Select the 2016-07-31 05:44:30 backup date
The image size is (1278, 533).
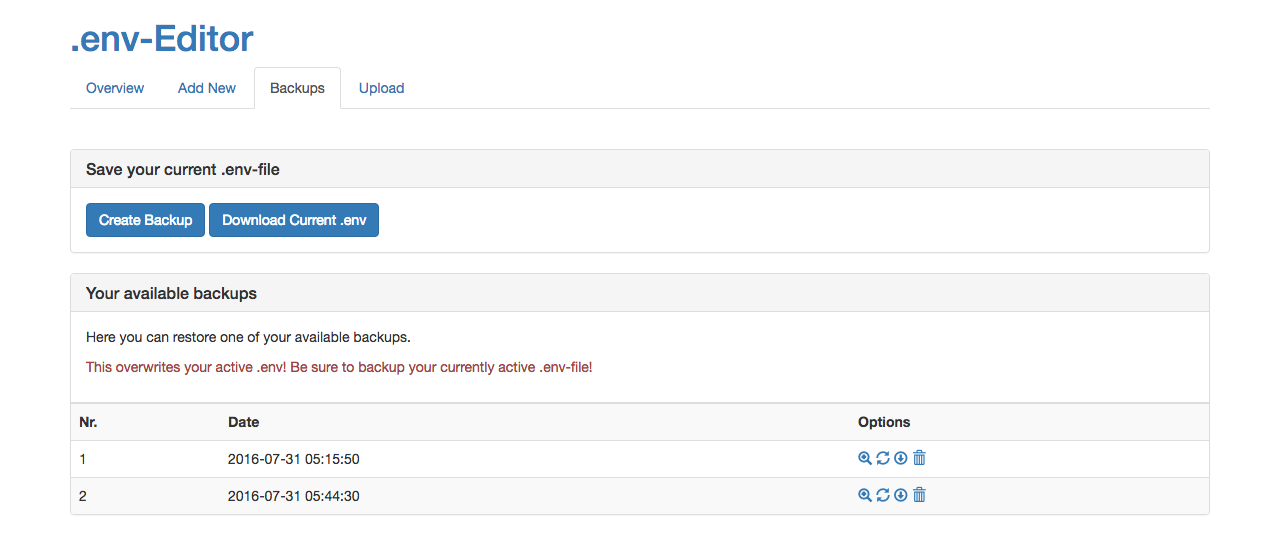(x=293, y=496)
